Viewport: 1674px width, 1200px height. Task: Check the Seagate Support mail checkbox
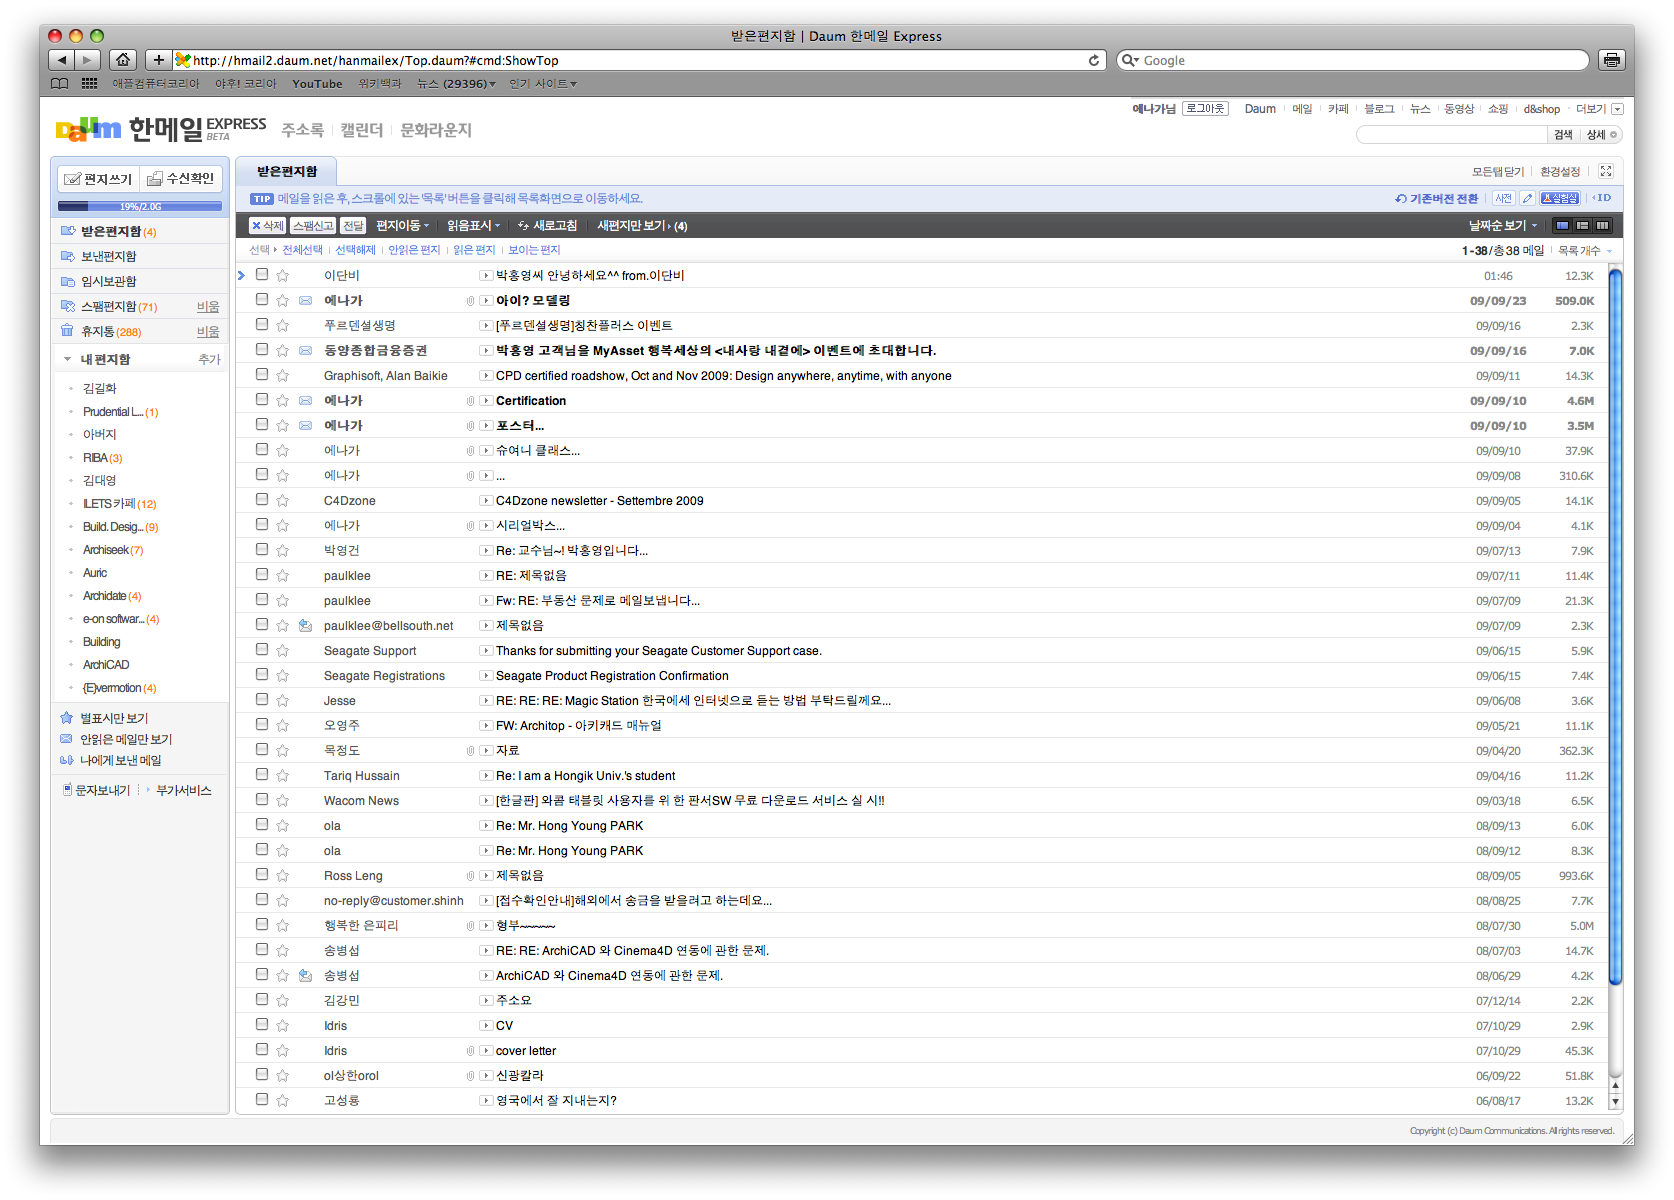[262, 649]
